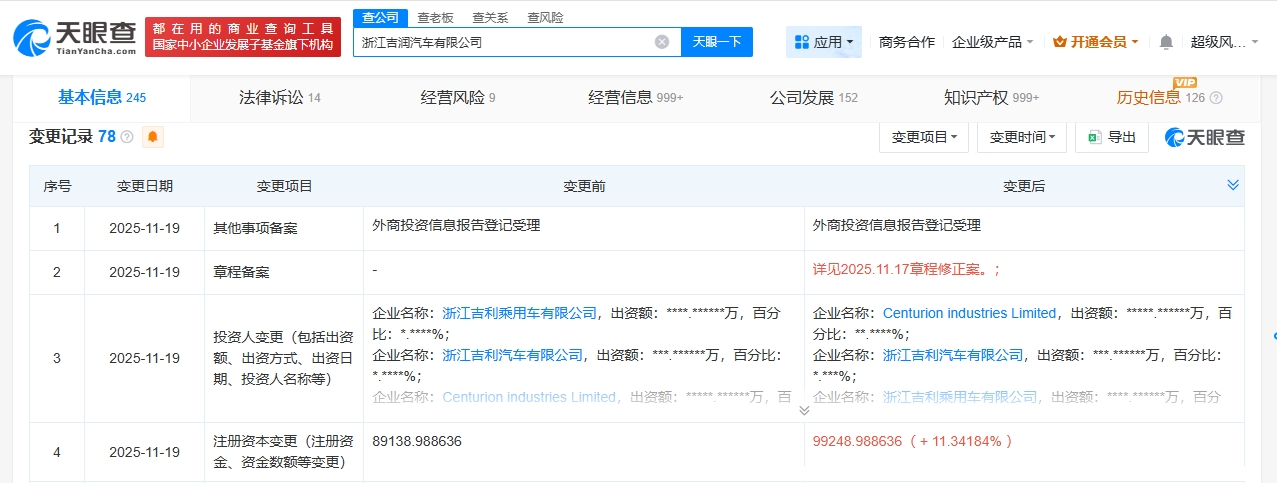Clear the search box with the X icon
The height and width of the screenshot is (483, 1277).
click(662, 42)
